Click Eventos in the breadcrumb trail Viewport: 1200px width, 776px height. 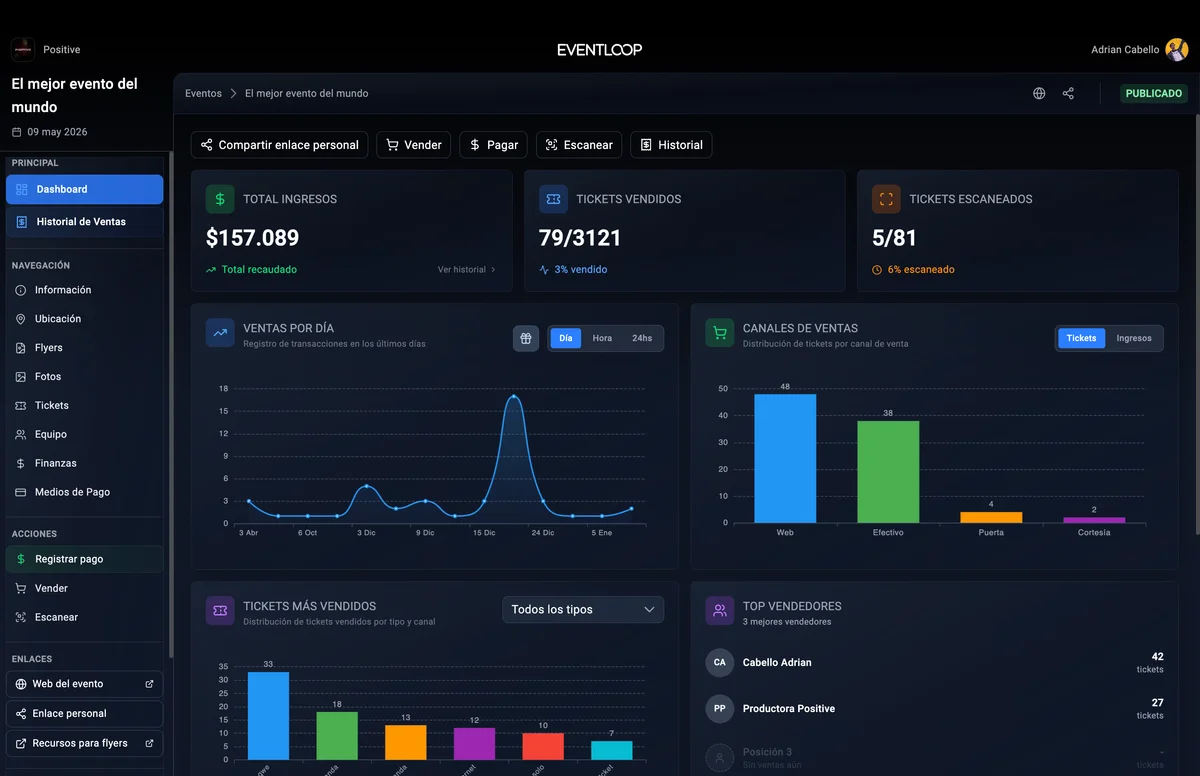(203, 93)
